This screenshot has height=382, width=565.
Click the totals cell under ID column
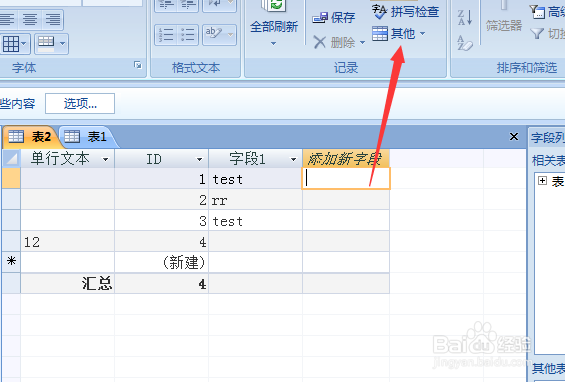click(x=161, y=283)
